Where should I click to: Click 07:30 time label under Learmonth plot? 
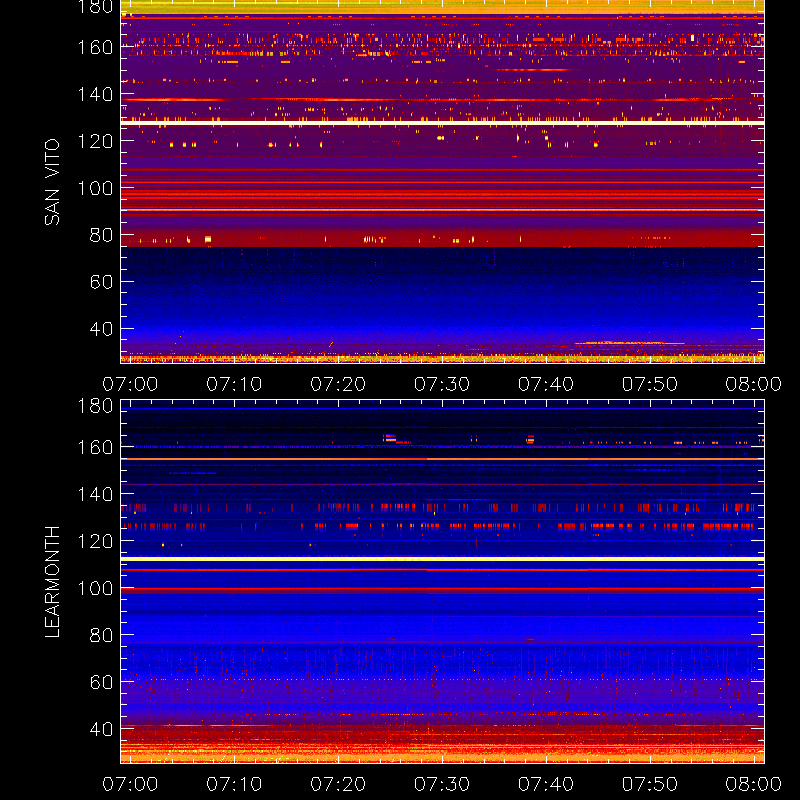pyautogui.click(x=442, y=784)
